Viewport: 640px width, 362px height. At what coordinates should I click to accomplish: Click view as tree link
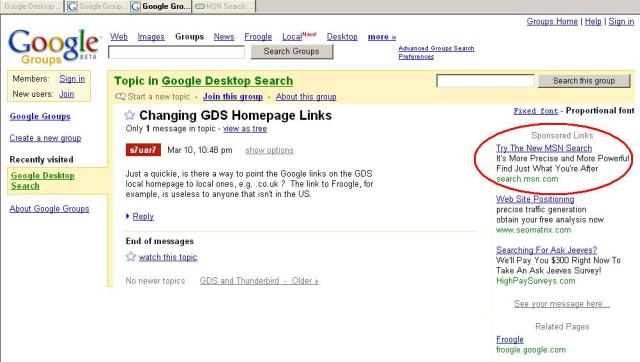pyautogui.click(x=245, y=129)
